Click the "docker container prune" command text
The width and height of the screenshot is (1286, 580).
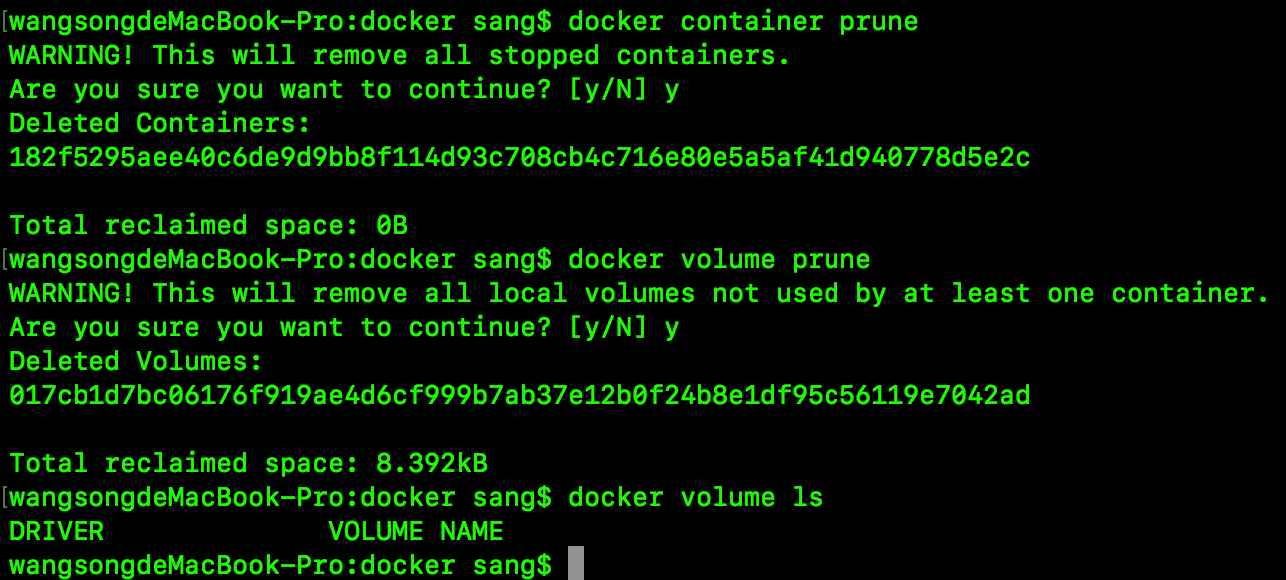coord(742,21)
